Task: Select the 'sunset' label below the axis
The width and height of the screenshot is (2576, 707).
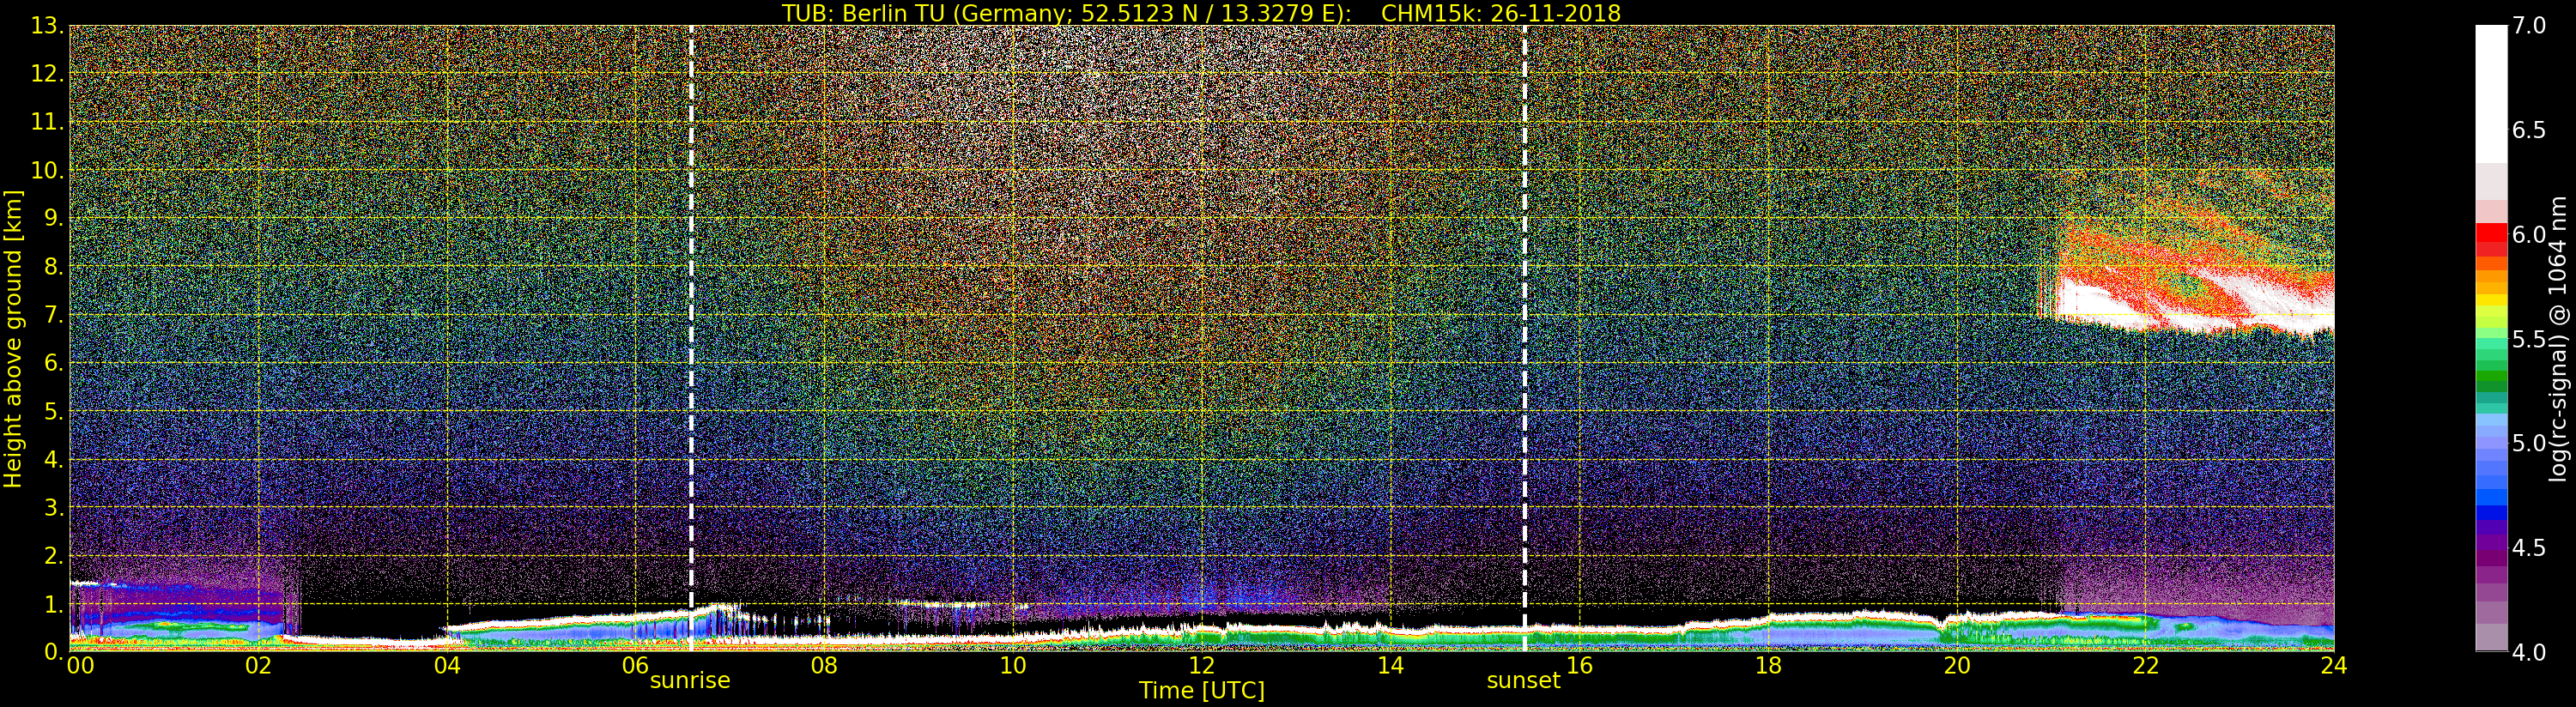Action: tap(1523, 681)
